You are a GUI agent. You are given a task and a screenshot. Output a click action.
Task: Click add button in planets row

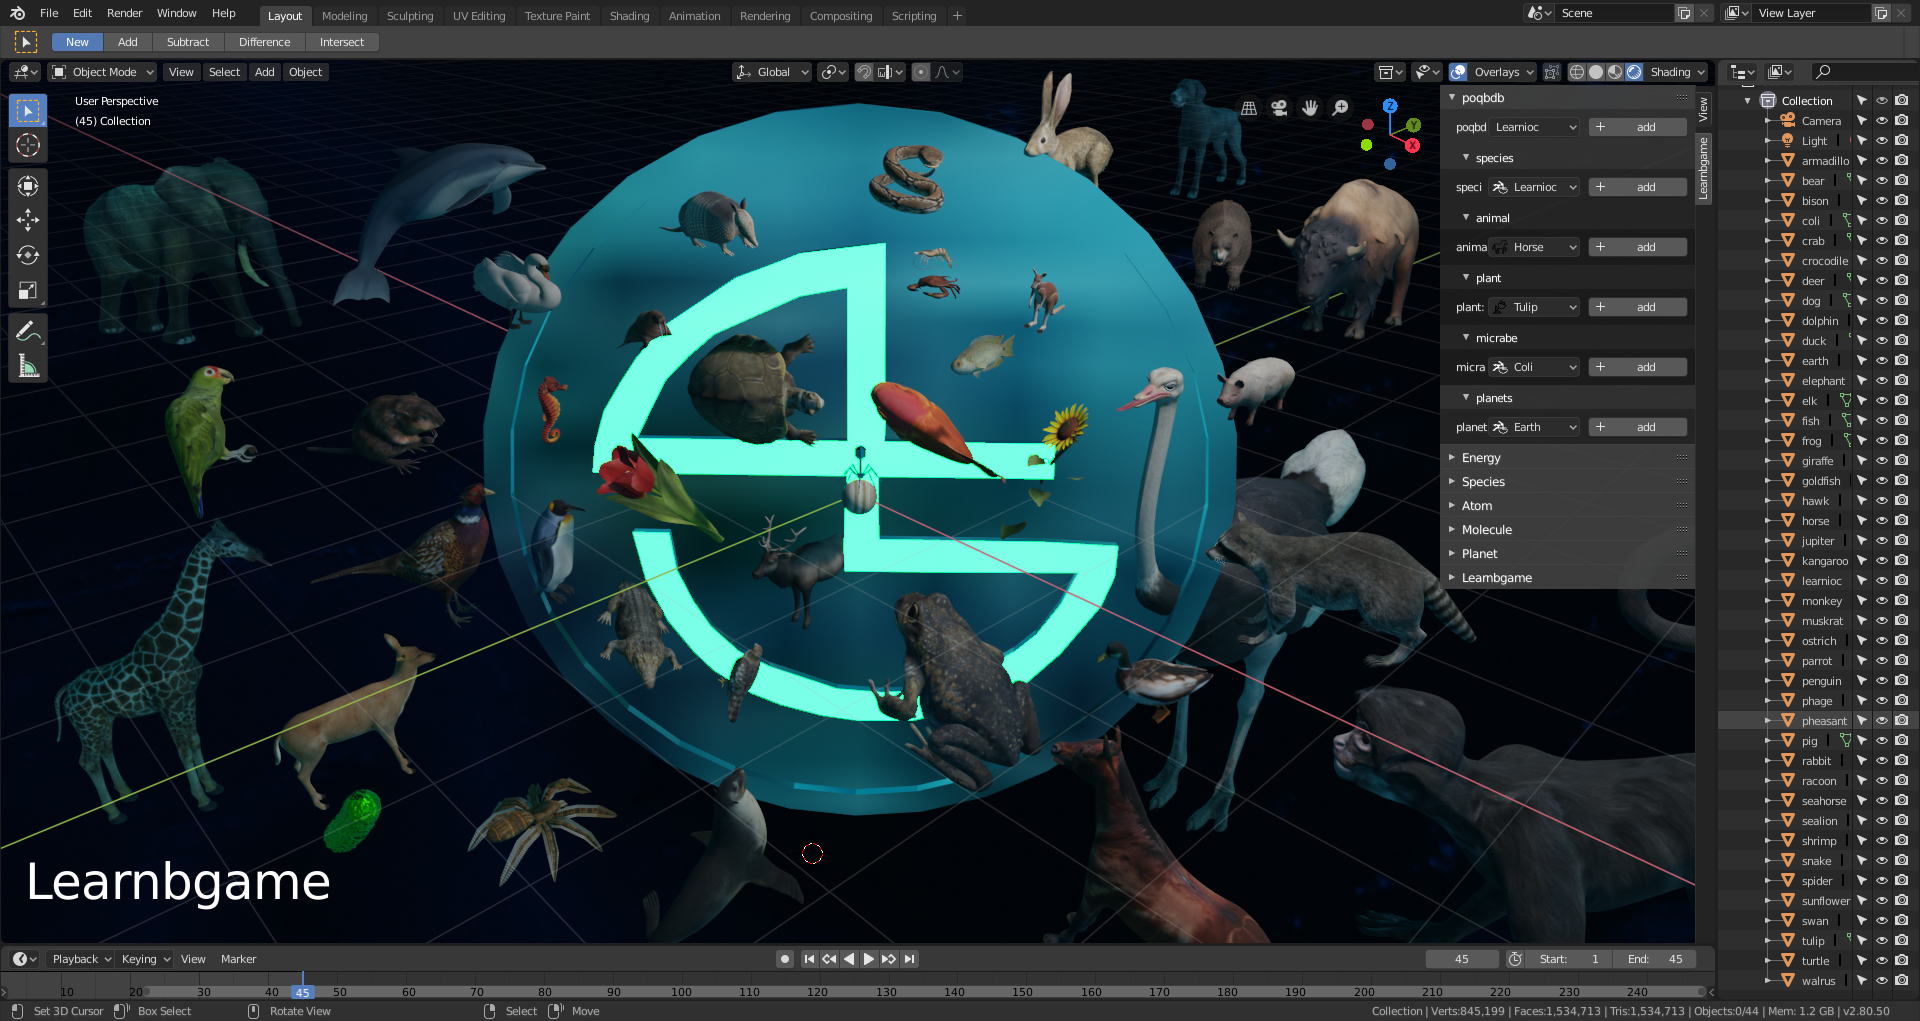(x=1637, y=427)
